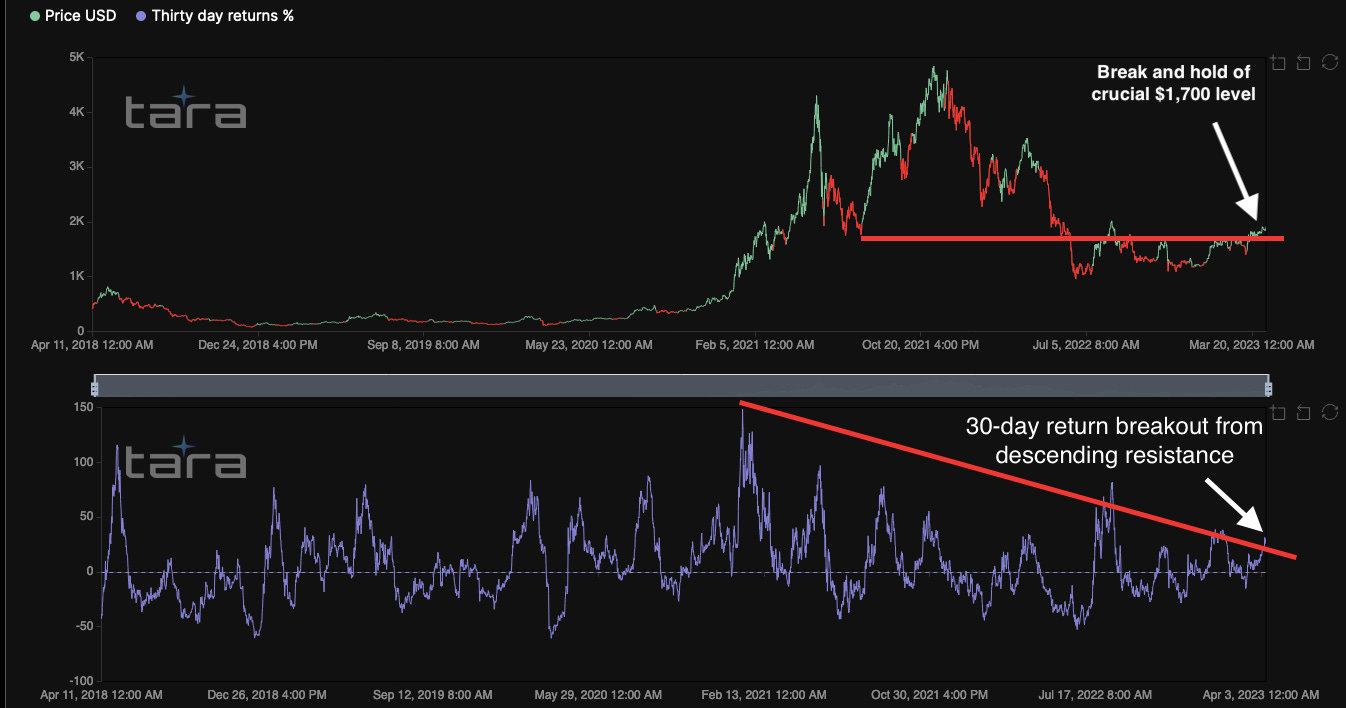This screenshot has height=708, width=1346.
Task: Click the tara logo on returns chart
Action: (x=185, y=459)
